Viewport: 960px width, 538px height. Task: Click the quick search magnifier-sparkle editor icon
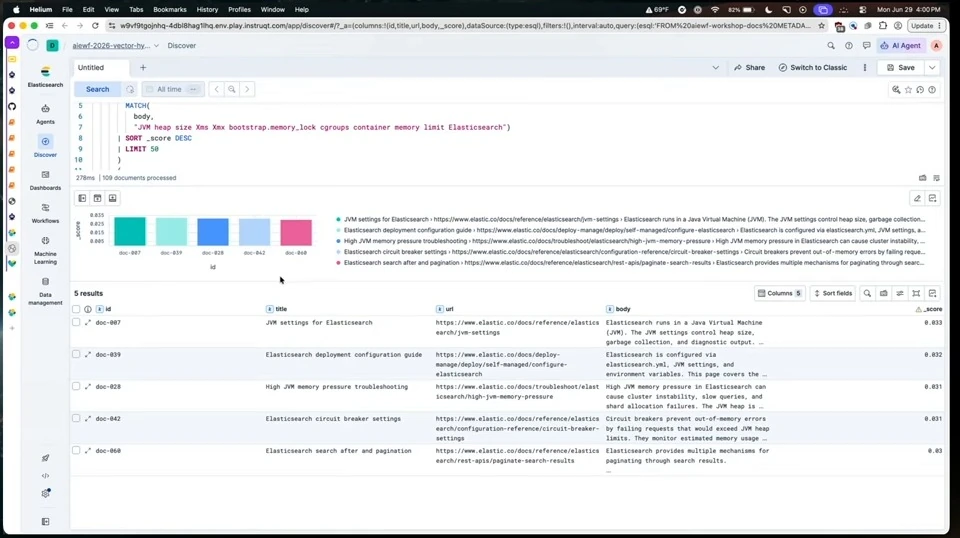896,89
